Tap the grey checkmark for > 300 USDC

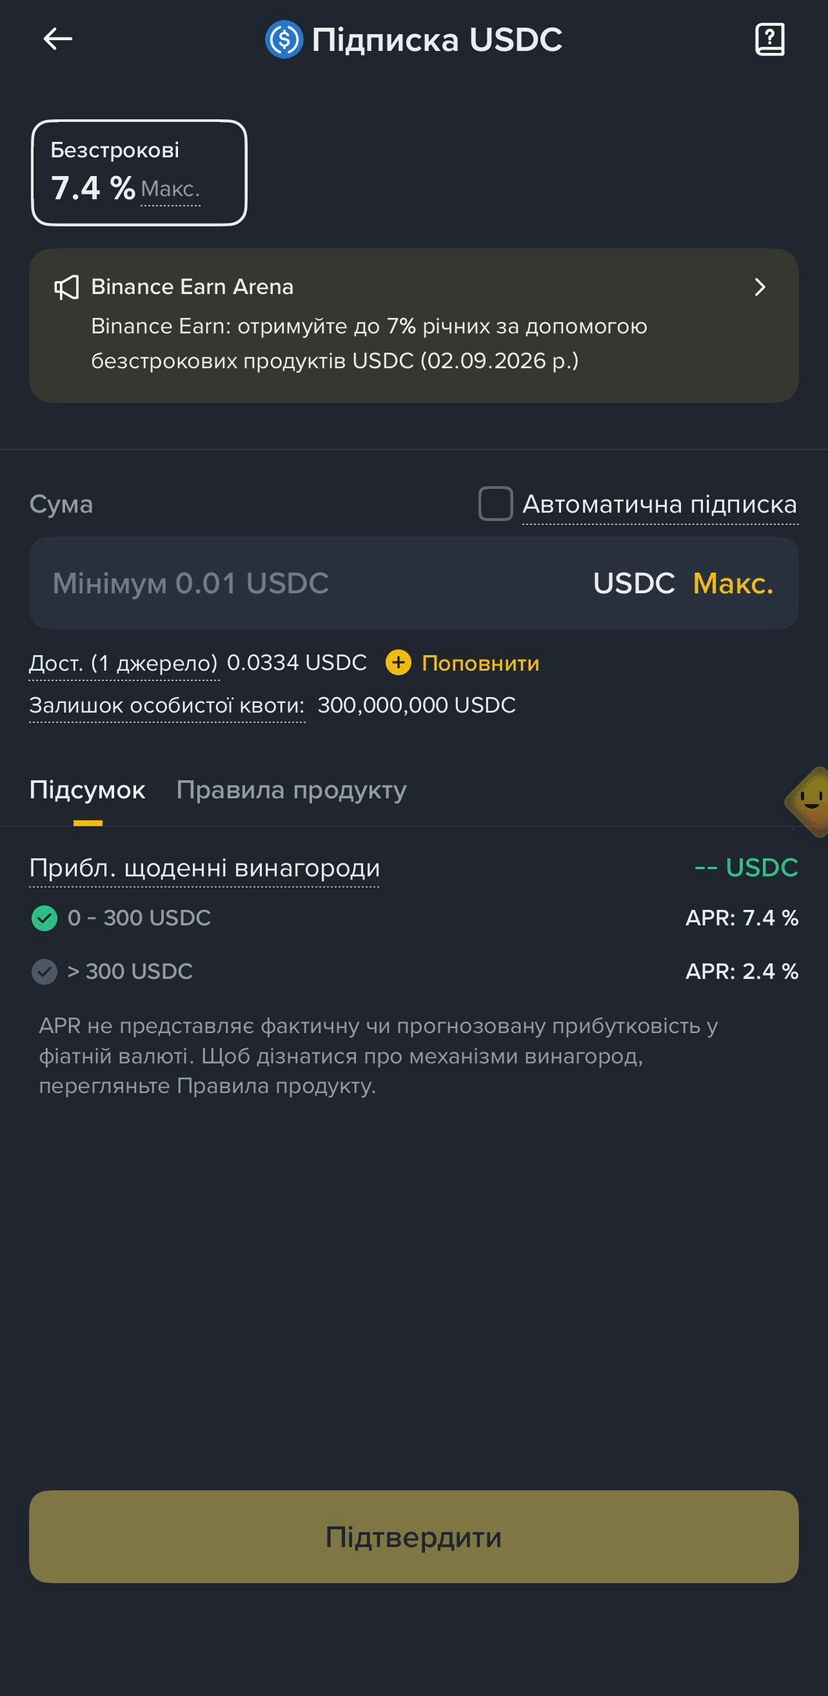tap(44, 971)
